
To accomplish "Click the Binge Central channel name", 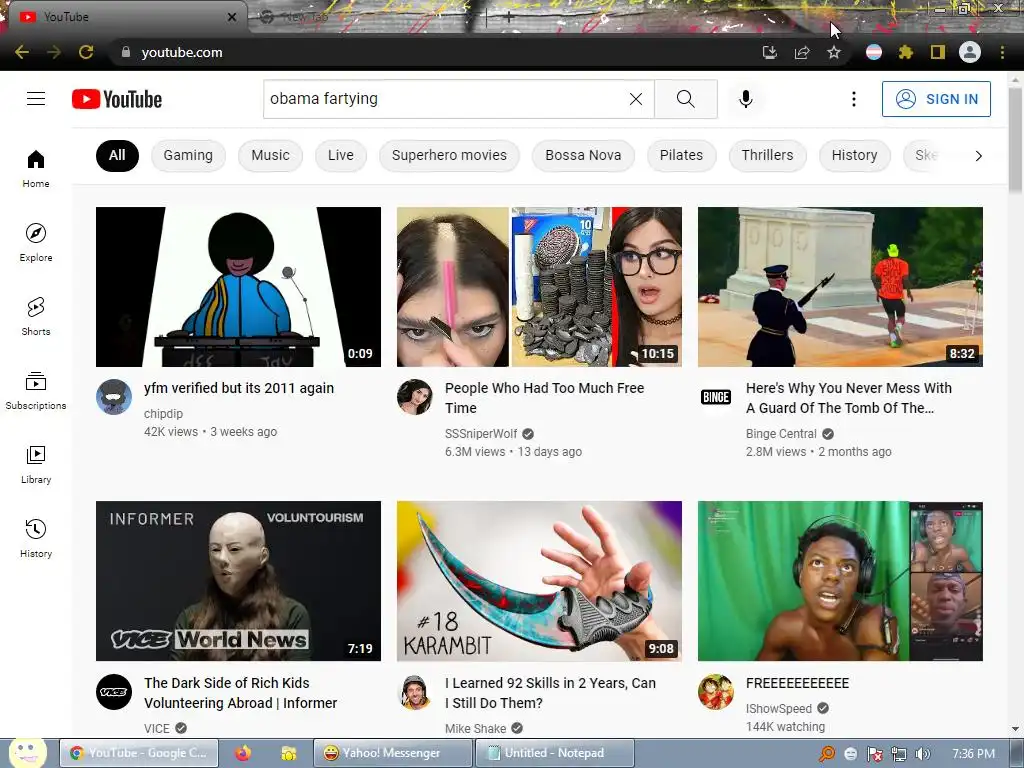I will 781,434.
